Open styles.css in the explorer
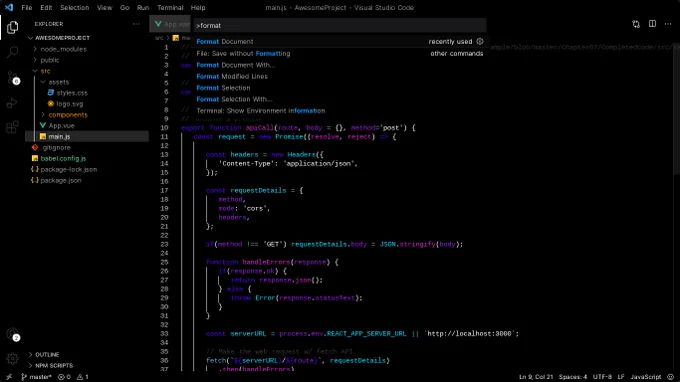 pyautogui.click(x=72, y=93)
